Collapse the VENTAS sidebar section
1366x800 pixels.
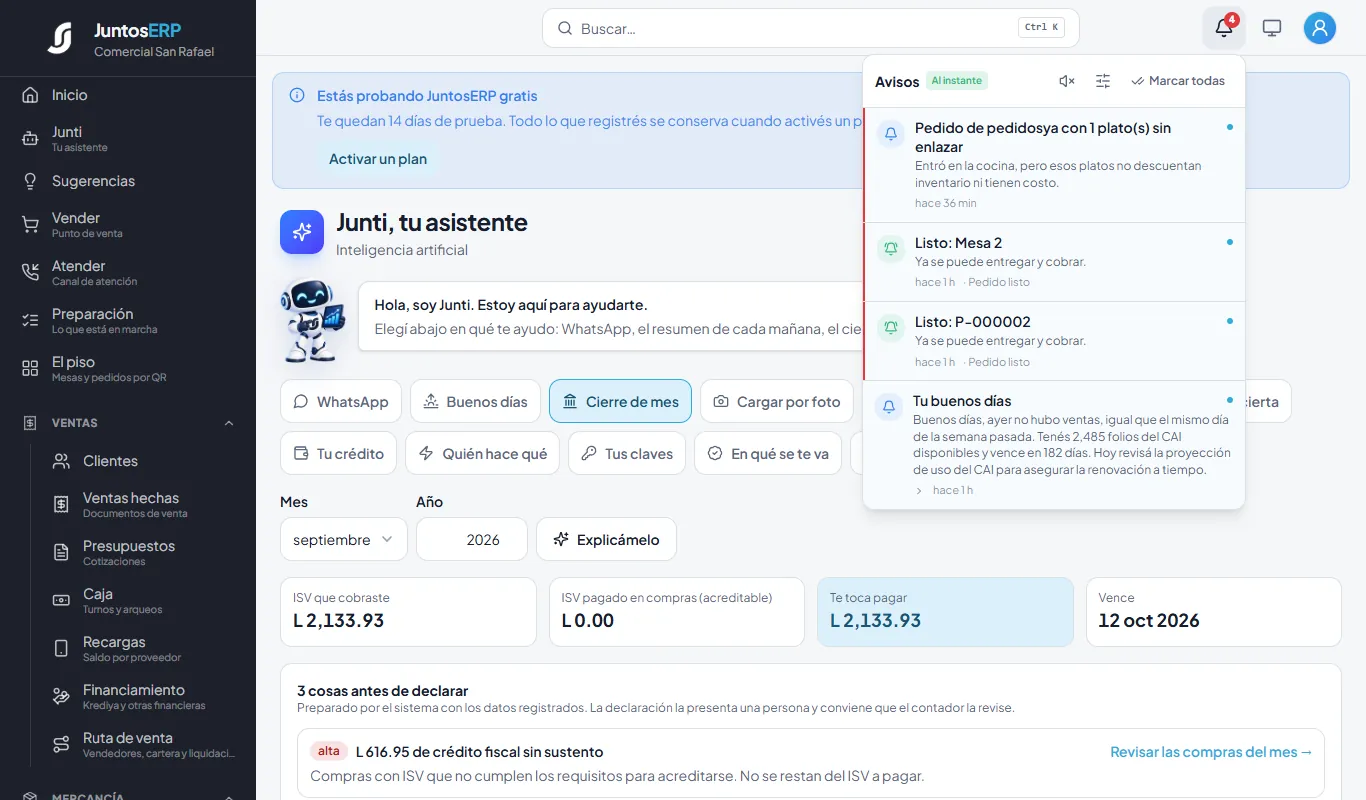pyautogui.click(x=229, y=423)
